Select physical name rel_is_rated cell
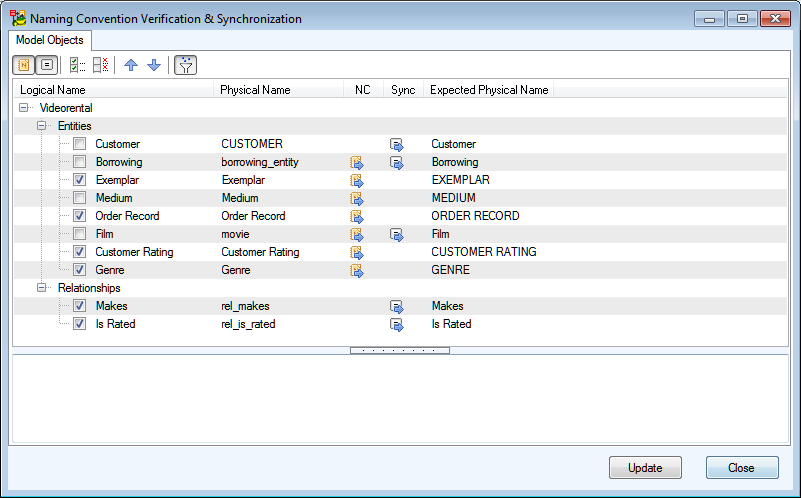This screenshot has height=498, width=801. (x=248, y=324)
